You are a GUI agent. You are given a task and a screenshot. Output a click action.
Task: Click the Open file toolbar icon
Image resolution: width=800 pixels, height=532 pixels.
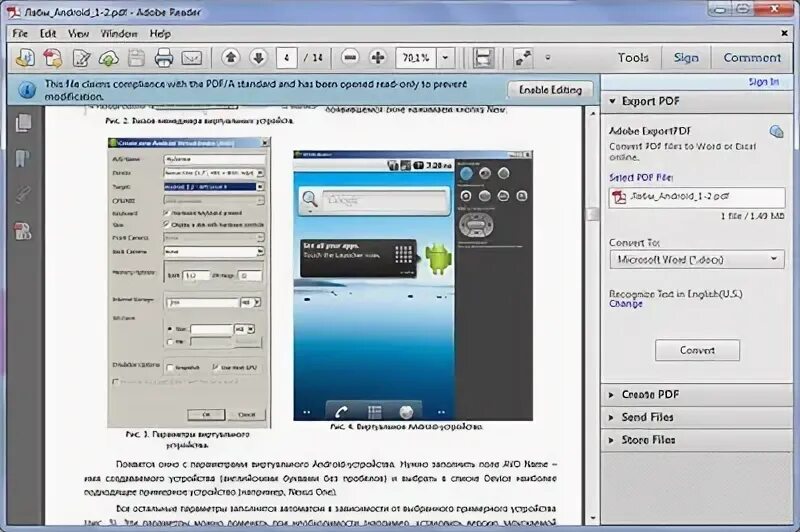point(25,58)
